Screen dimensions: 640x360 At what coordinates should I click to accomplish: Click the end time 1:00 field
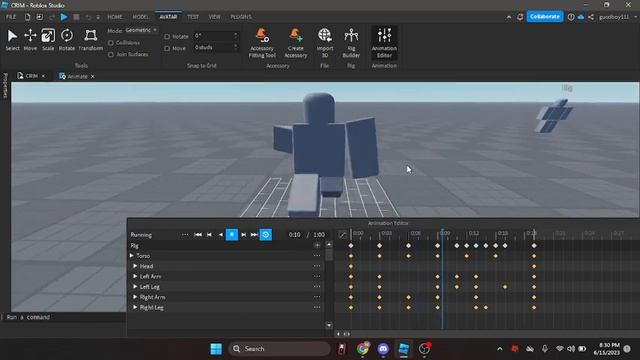(319, 235)
